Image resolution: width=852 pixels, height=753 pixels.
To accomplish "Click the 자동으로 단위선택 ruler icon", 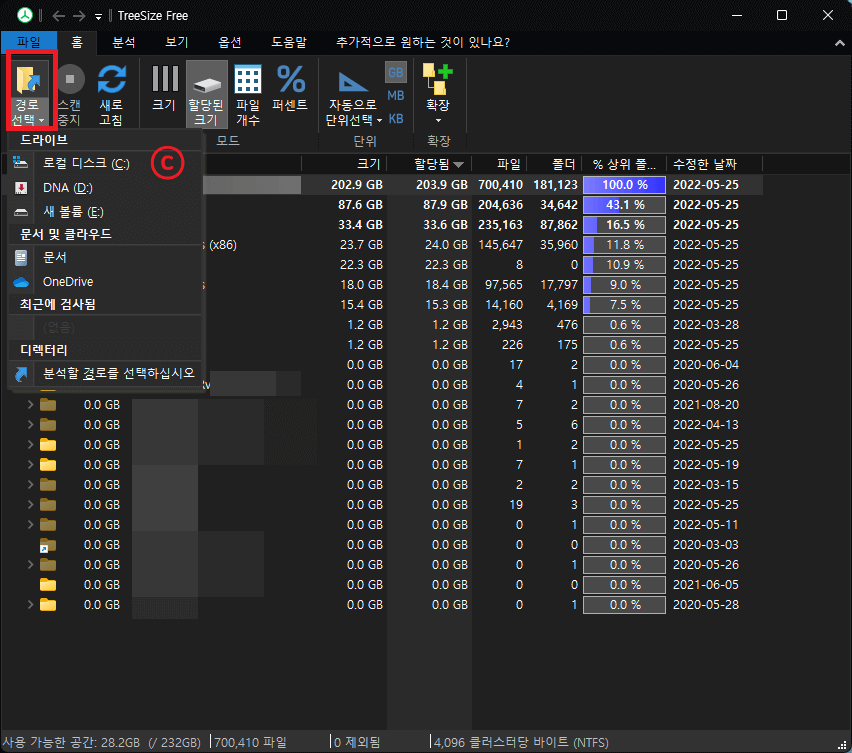I will click(x=353, y=81).
